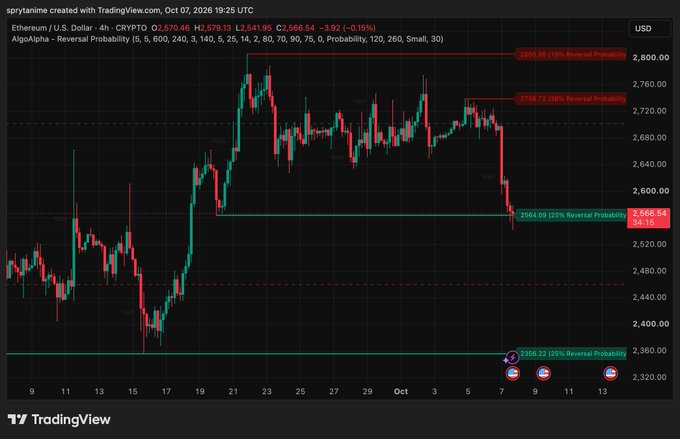Image resolution: width=680 pixels, height=439 pixels.
Task: Click the close value C2,566.54 in the legend
Action: point(295,28)
